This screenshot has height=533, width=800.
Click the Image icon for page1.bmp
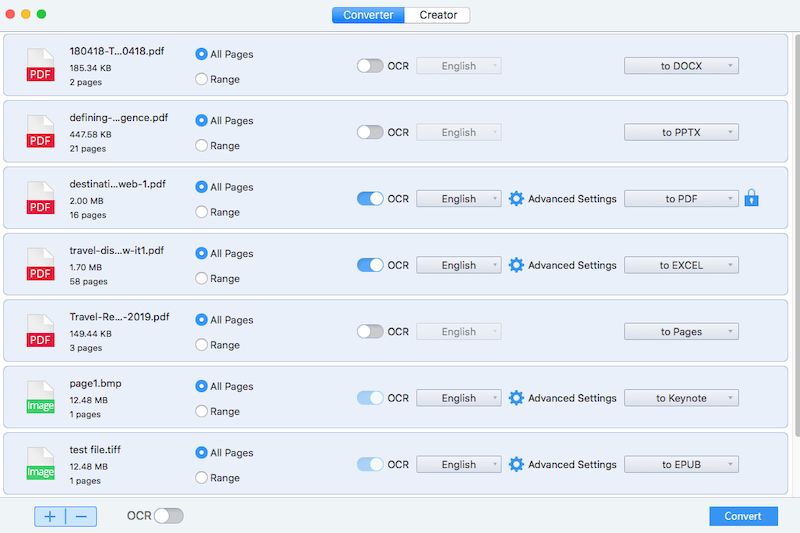pos(40,398)
